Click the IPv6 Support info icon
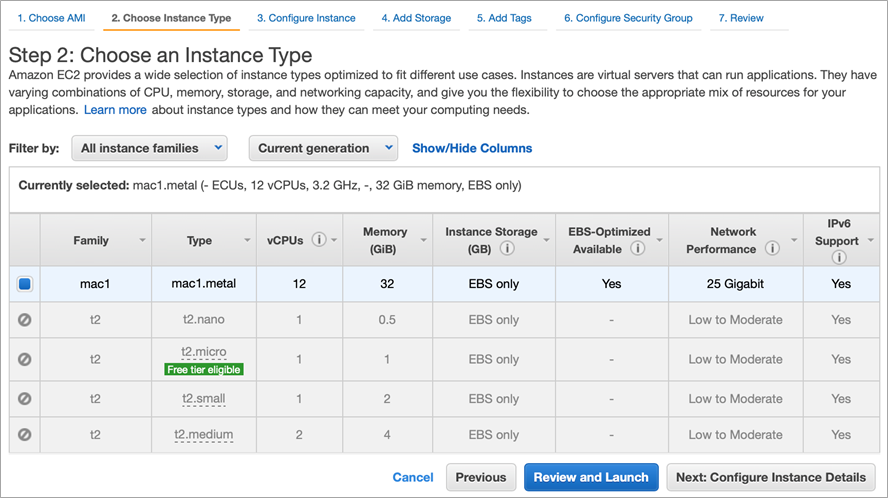The image size is (888, 498). pos(841,257)
